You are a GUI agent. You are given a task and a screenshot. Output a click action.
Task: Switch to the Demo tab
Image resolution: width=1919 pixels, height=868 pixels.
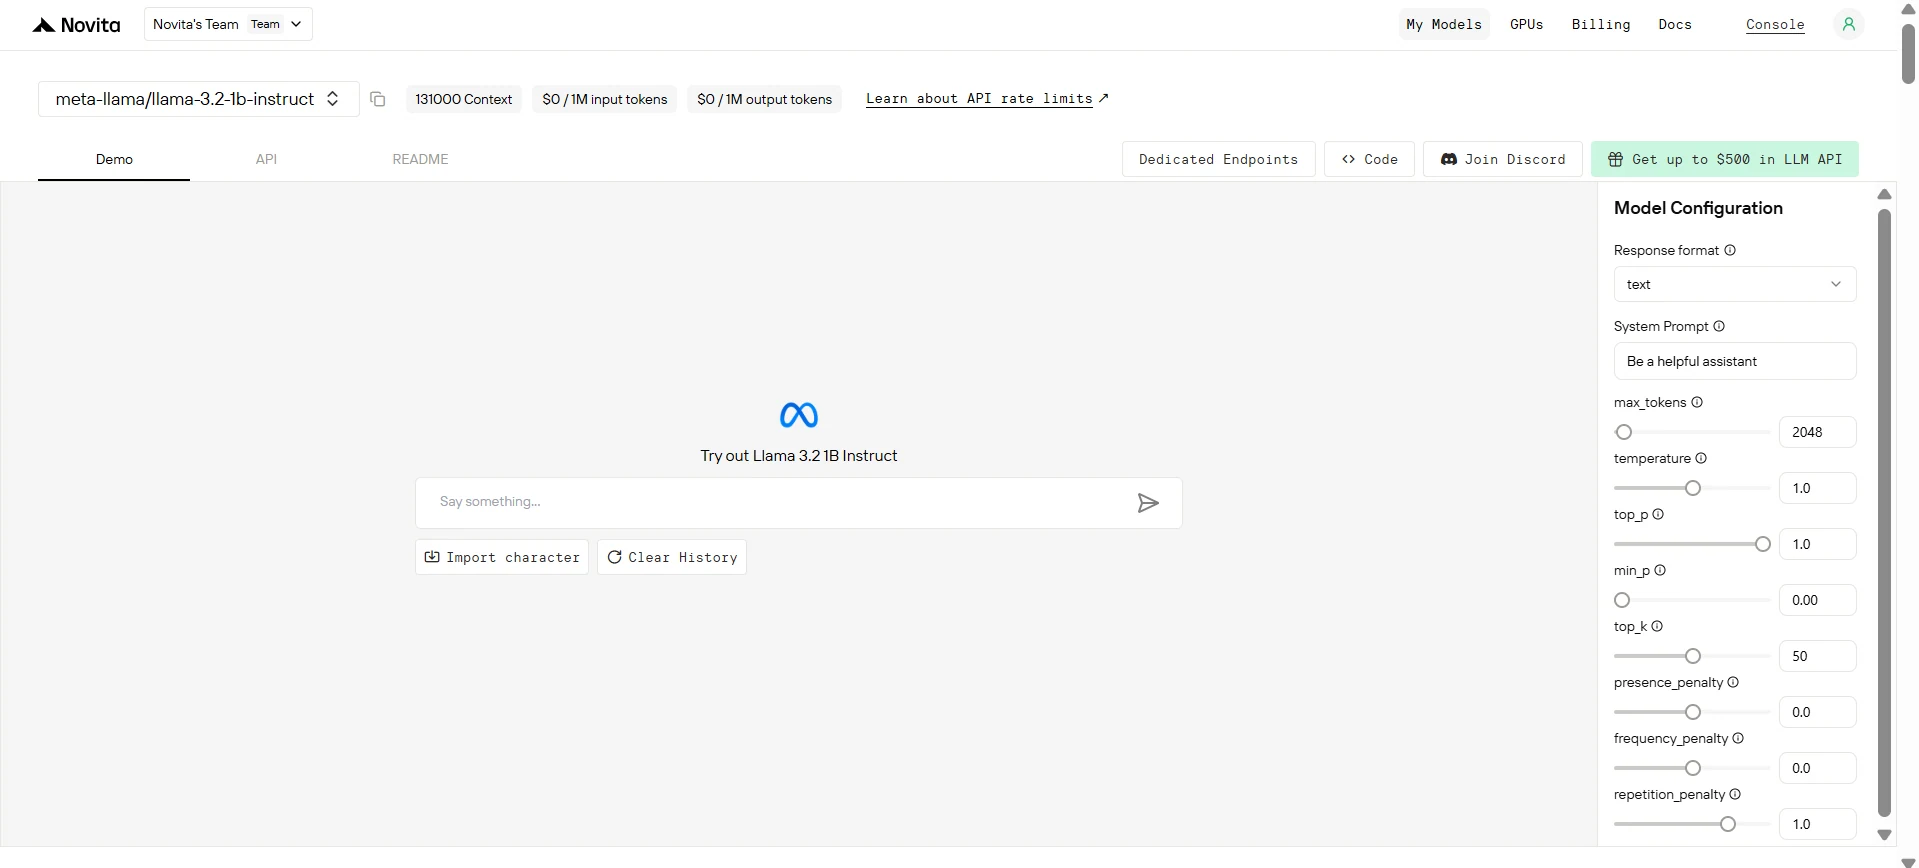click(114, 159)
